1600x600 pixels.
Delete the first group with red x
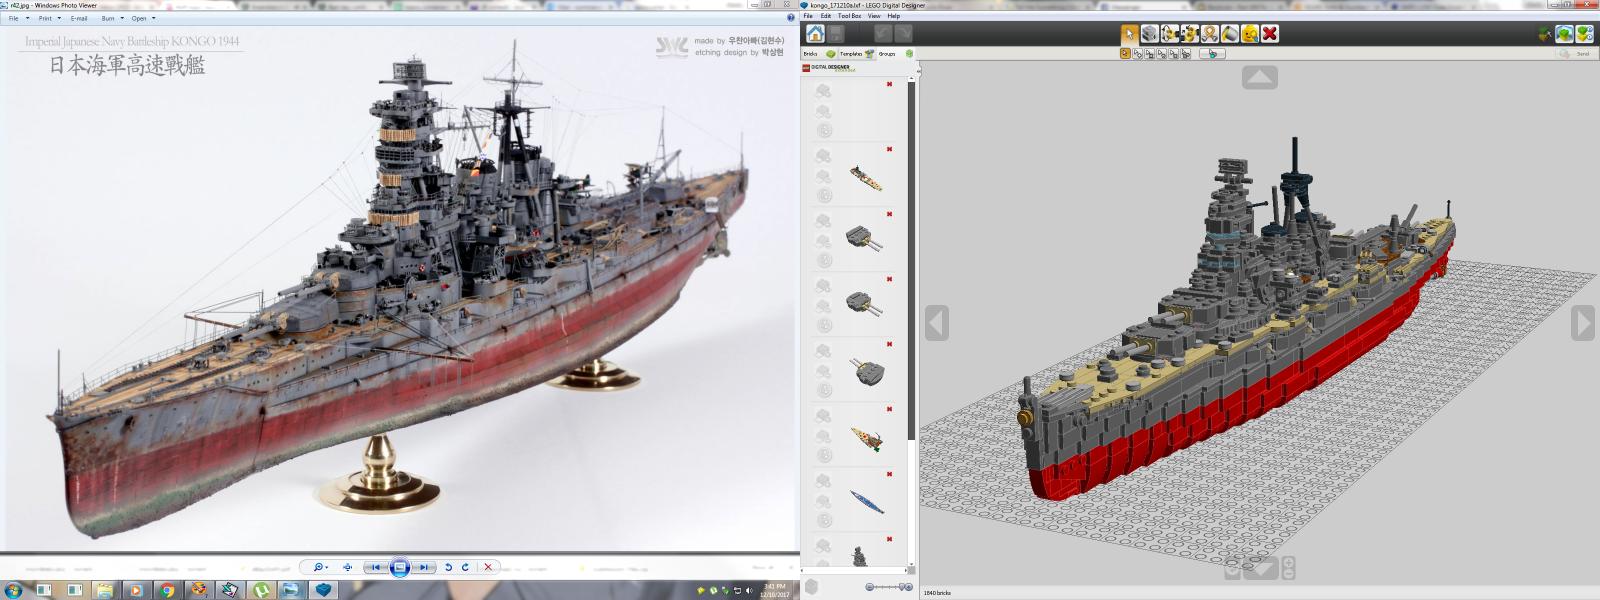pos(889,84)
